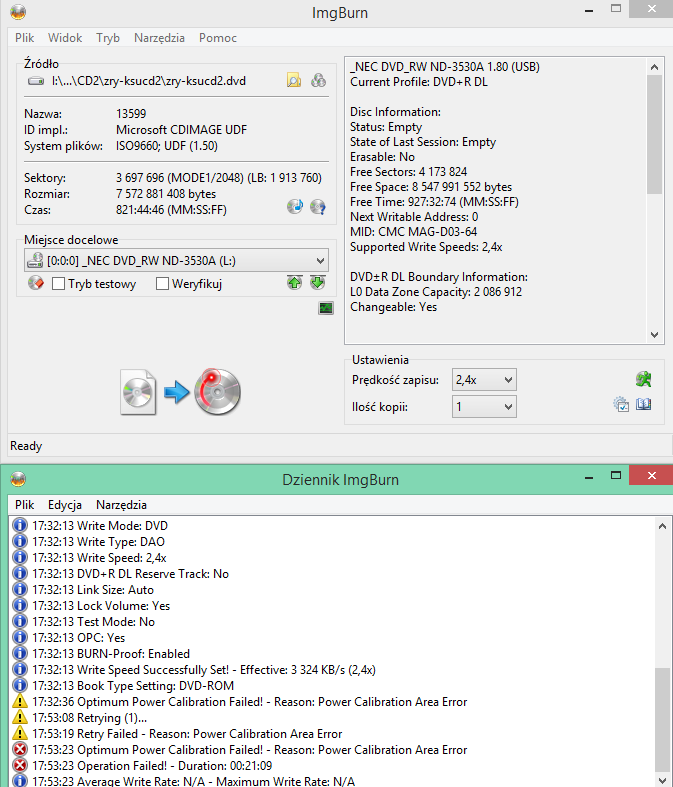
Task: Open the Pomoc menu
Action: pyautogui.click(x=218, y=38)
